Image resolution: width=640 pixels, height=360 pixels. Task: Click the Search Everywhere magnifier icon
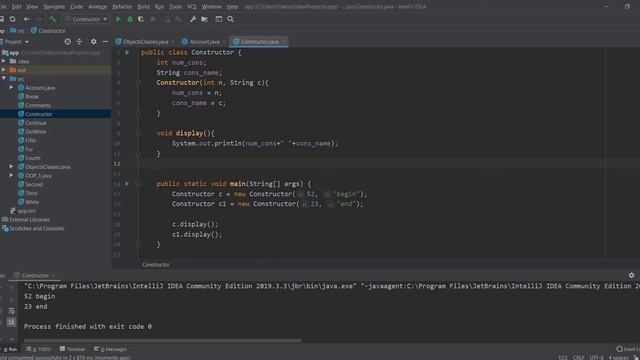[x=230, y=19]
